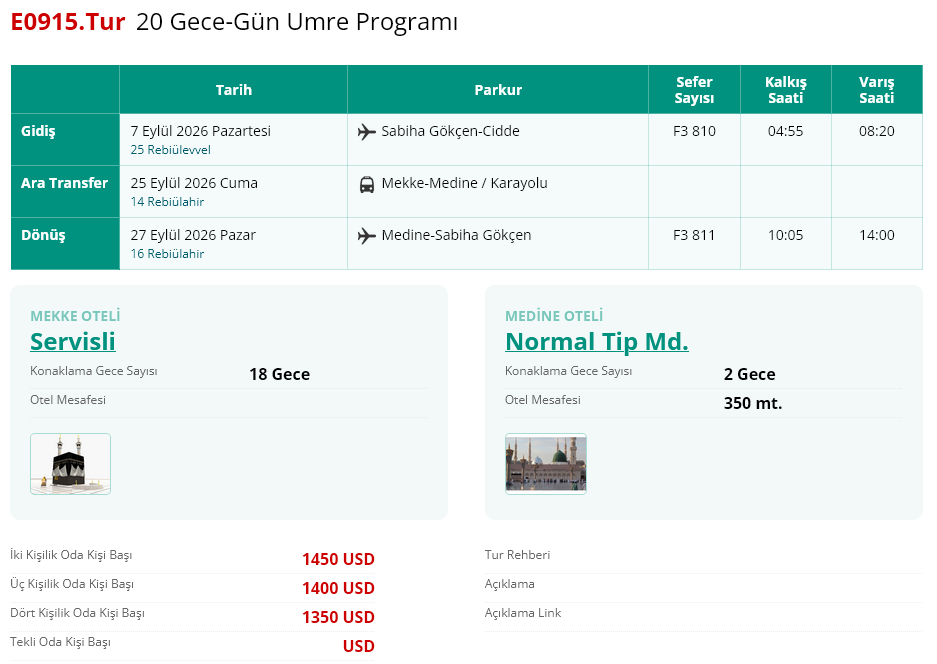937x664 pixels.
Task: Click 'İki Kişilik Oda Kişi Başı' label
Action: [71, 555]
